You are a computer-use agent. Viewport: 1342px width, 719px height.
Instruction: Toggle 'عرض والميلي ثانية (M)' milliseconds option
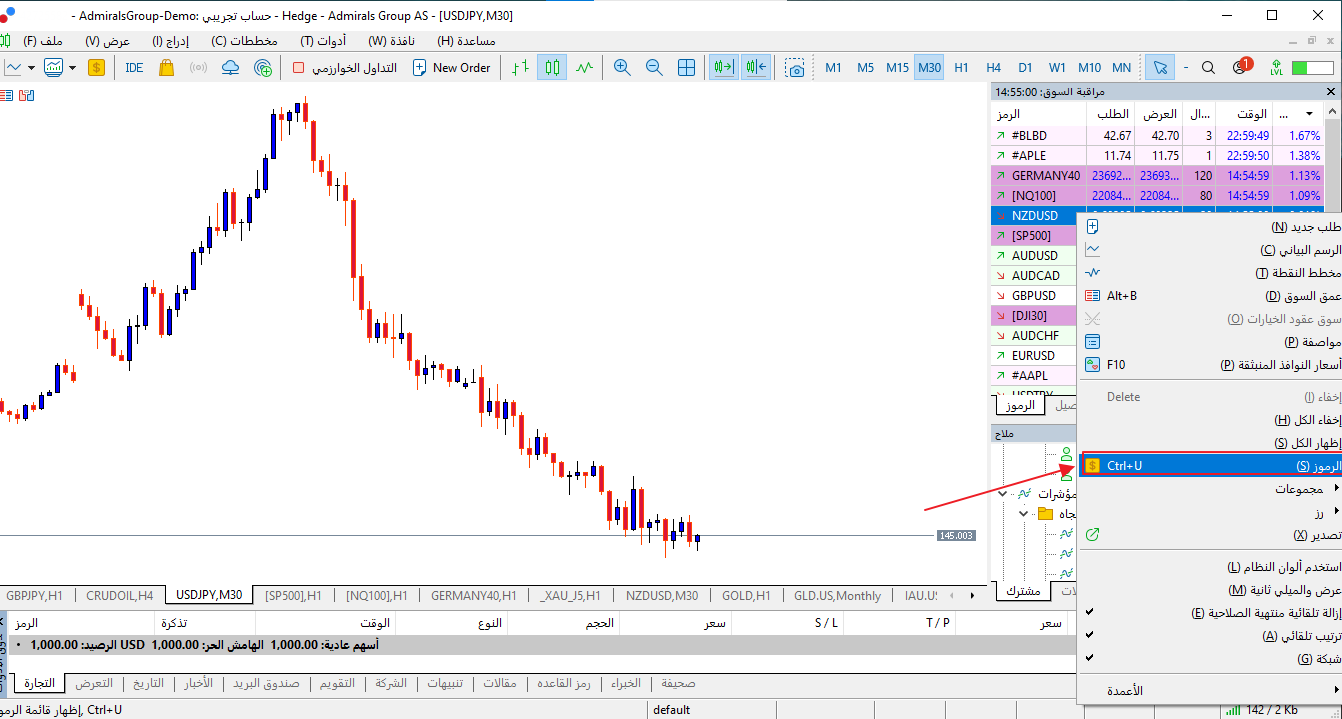point(1210,590)
